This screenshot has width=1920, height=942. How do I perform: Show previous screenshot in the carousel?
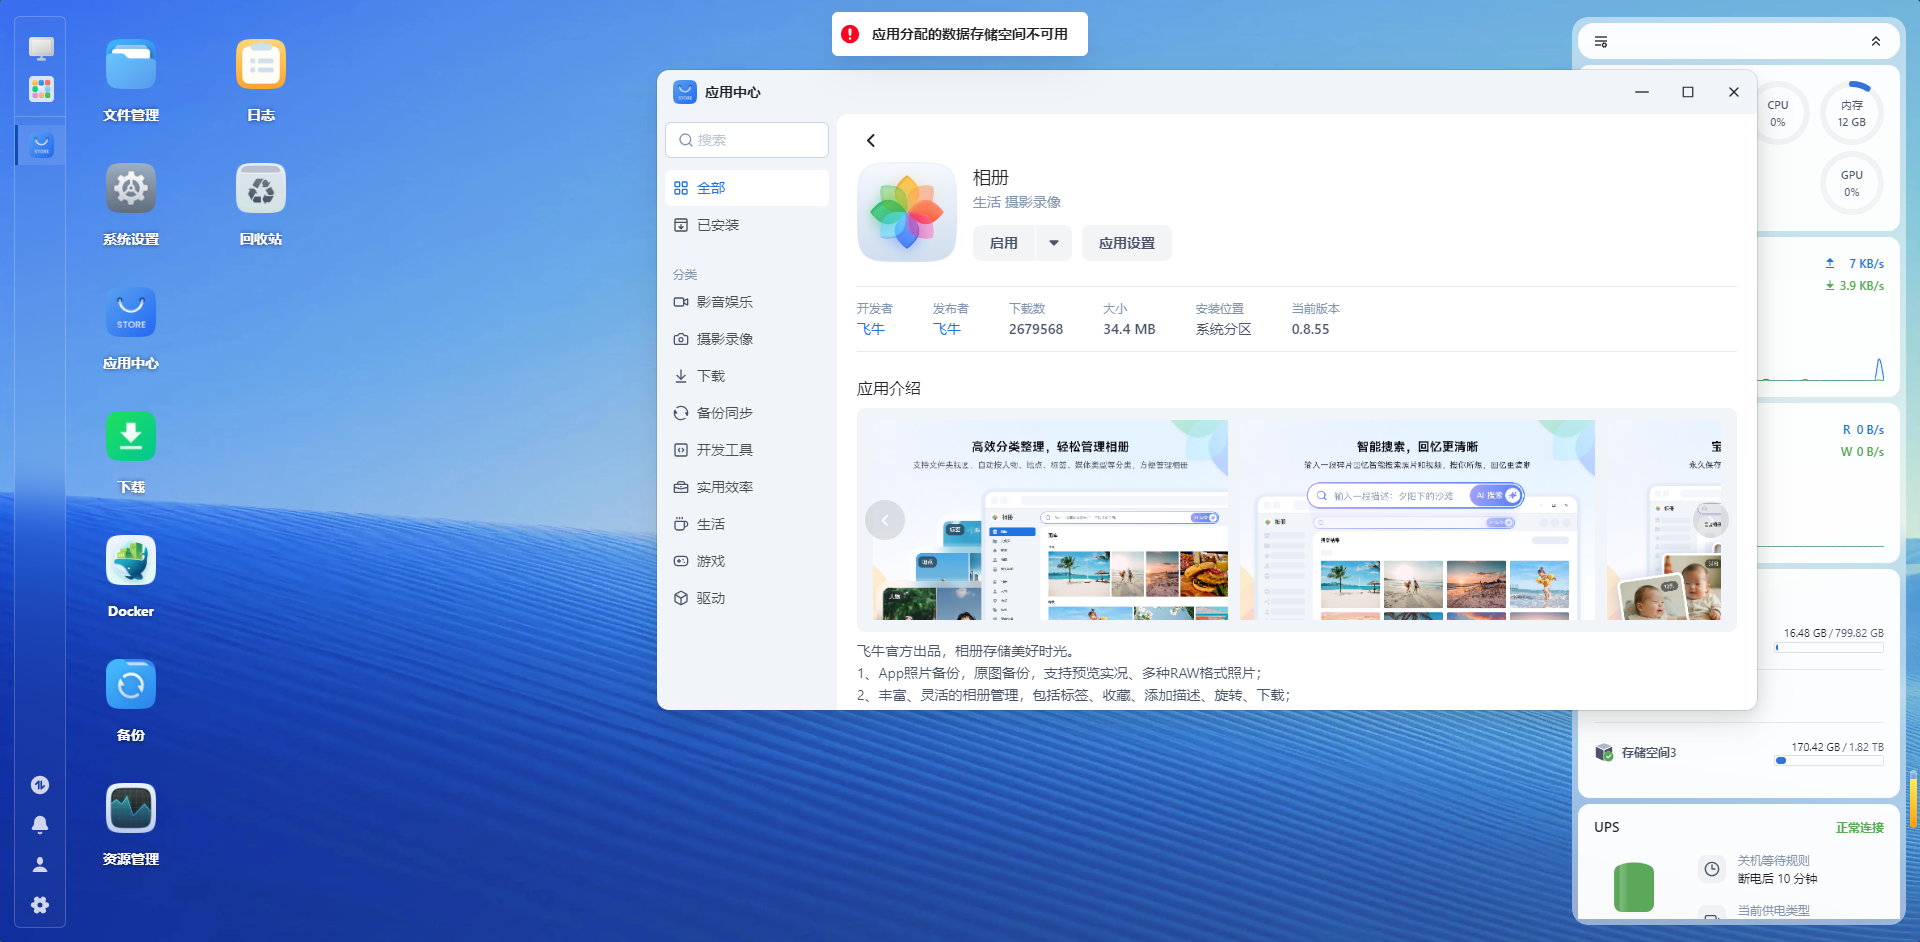point(885,520)
